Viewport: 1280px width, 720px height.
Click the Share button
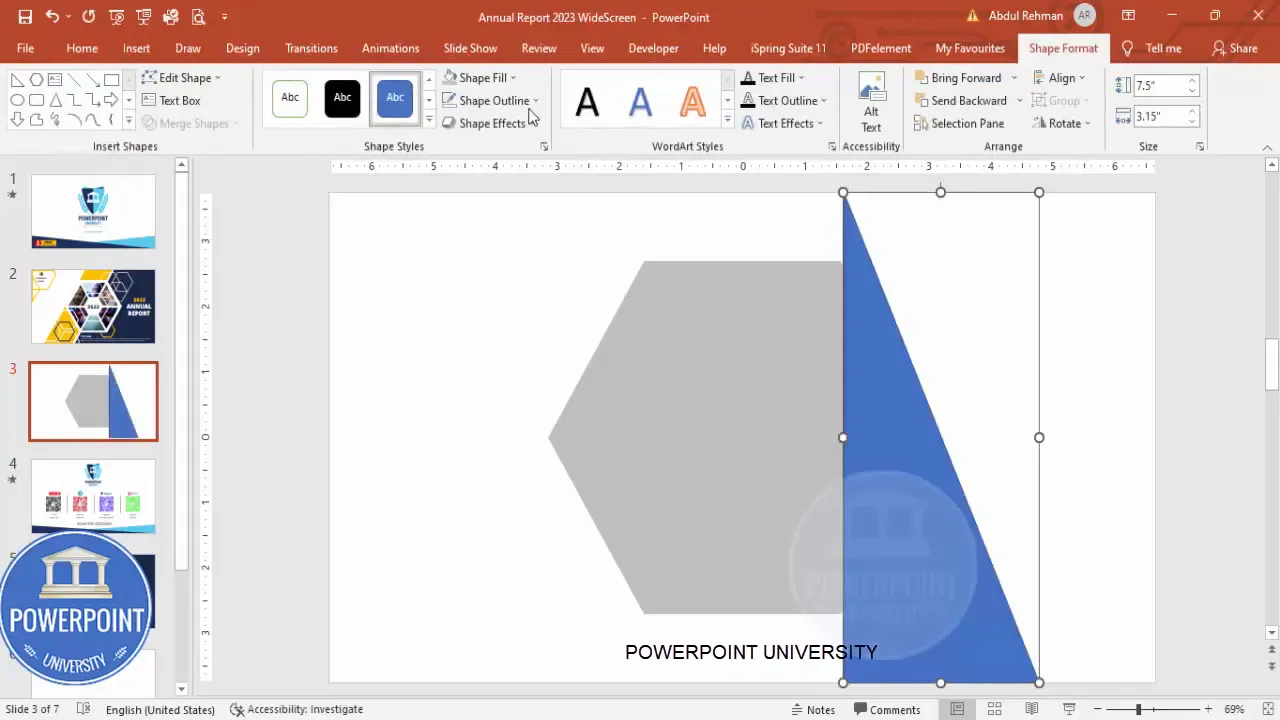pyautogui.click(x=1234, y=48)
